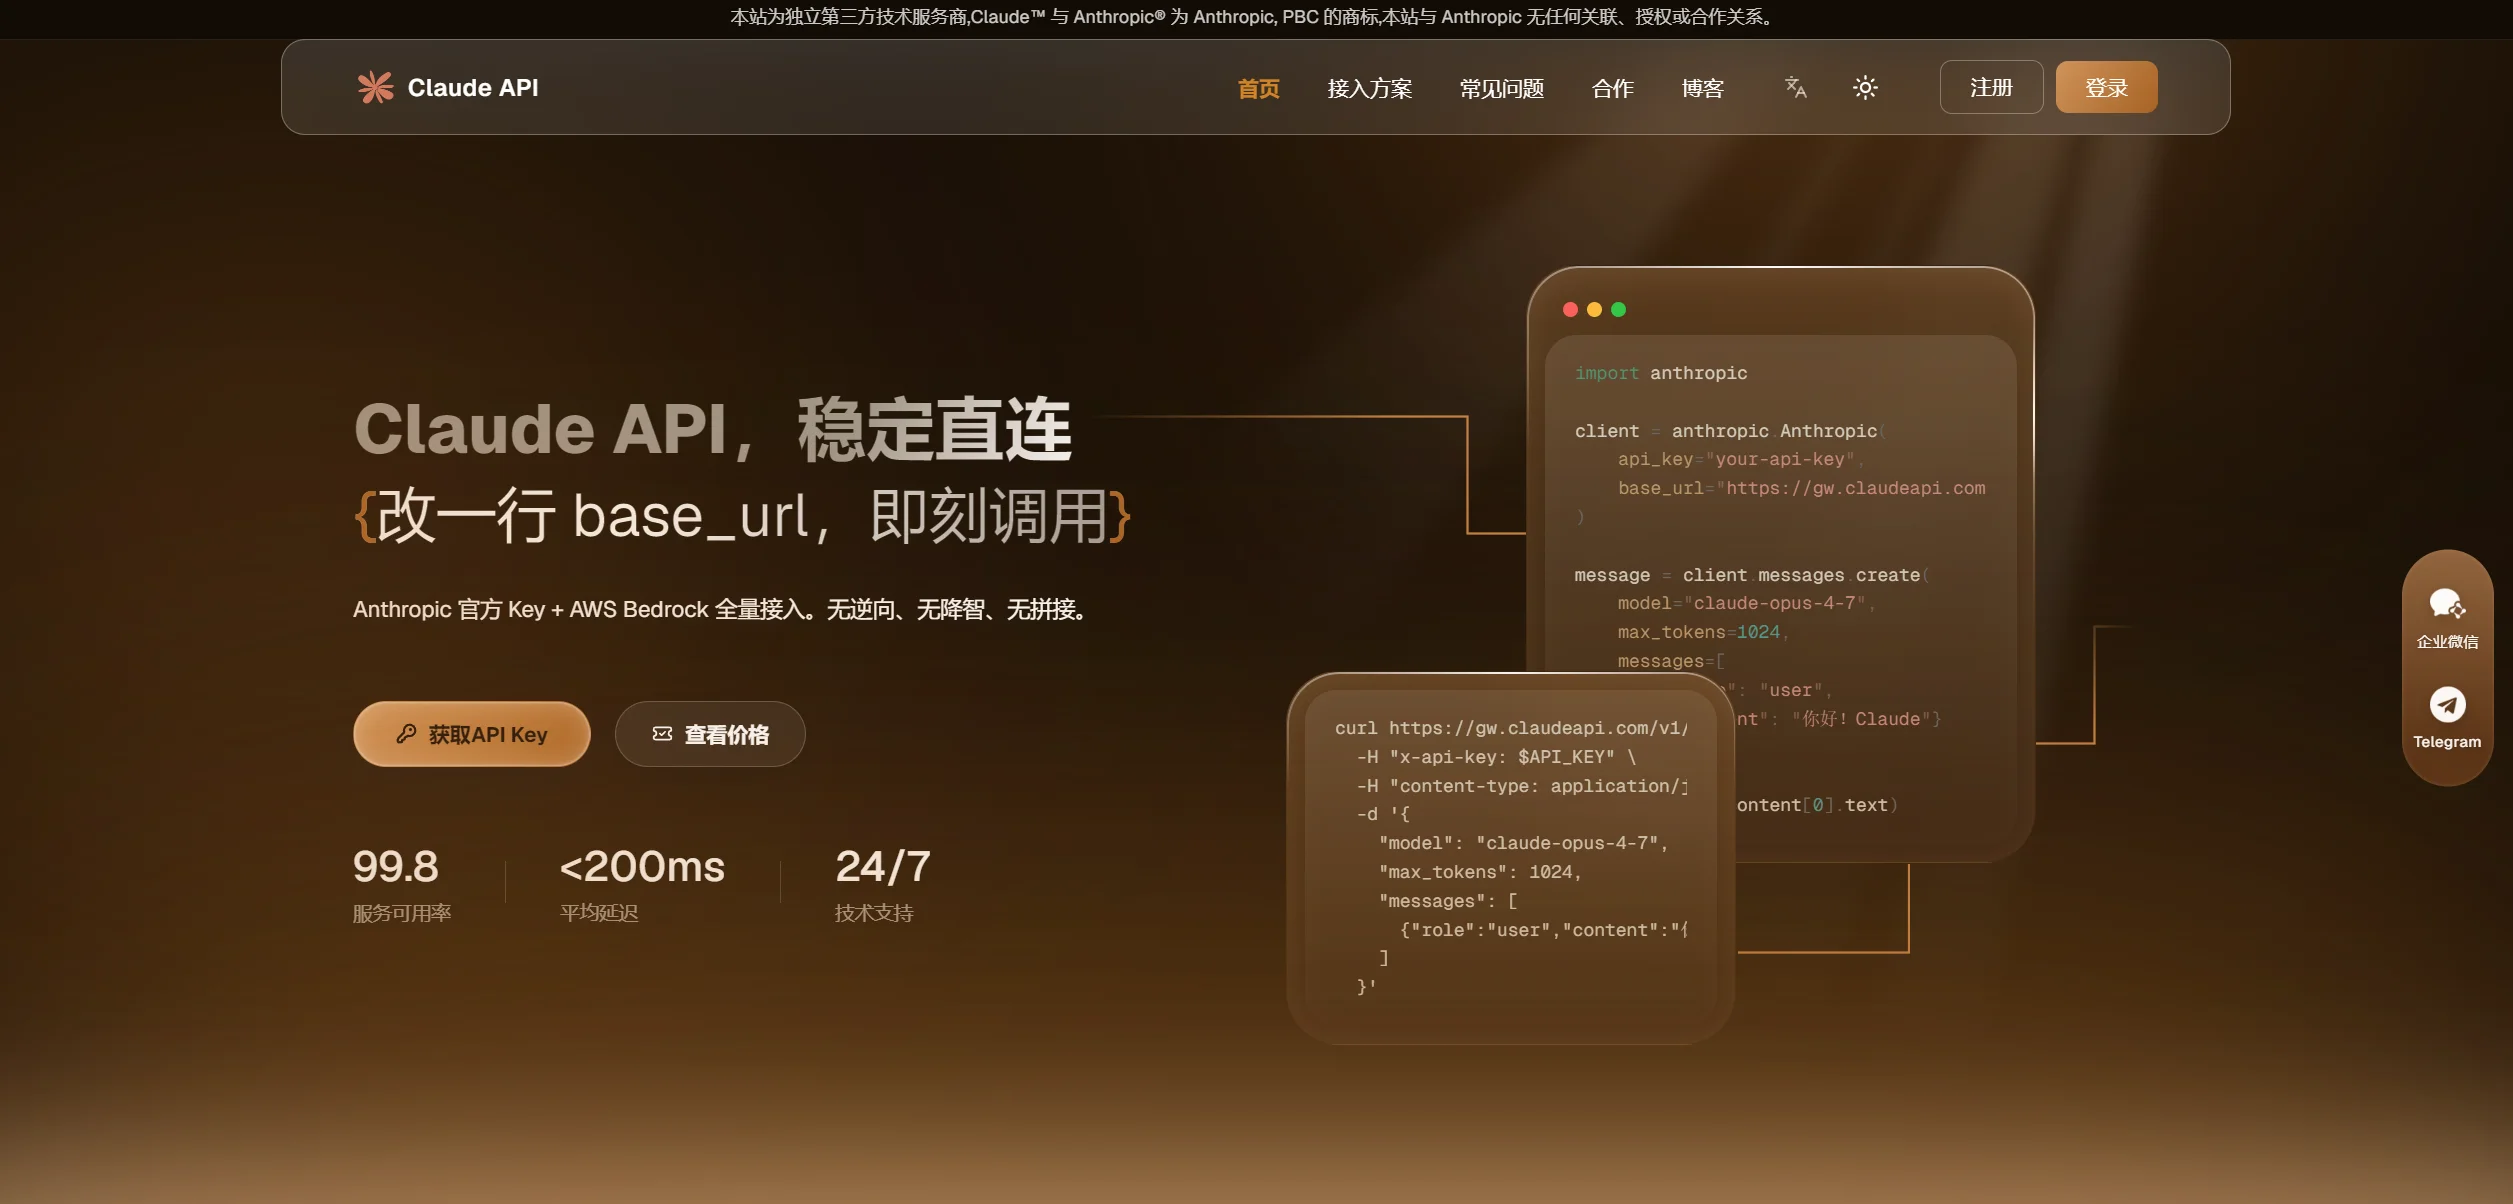
Task: Click the 99.8 availability stat
Action: [x=396, y=866]
